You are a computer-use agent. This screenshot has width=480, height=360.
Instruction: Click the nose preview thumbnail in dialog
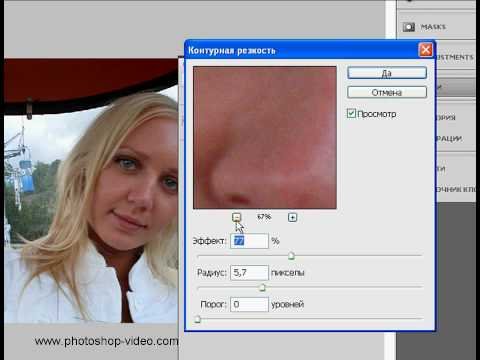(265, 137)
